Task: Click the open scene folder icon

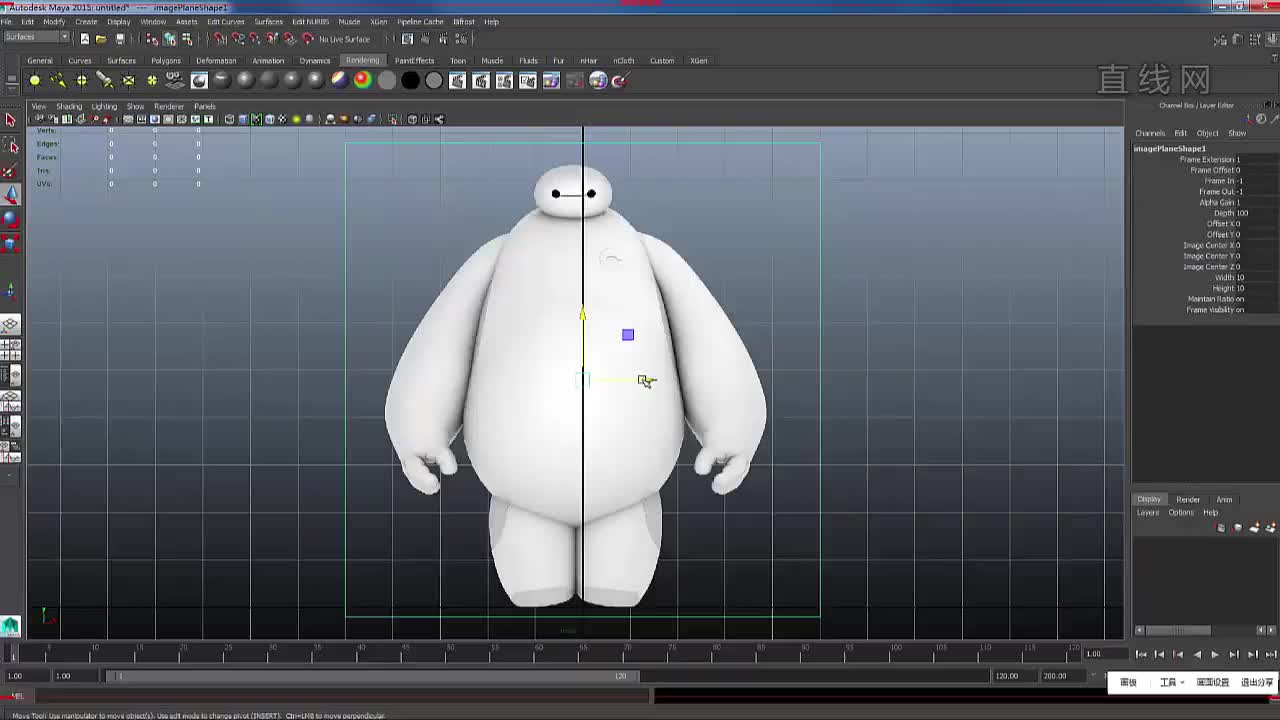Action: 101,39
